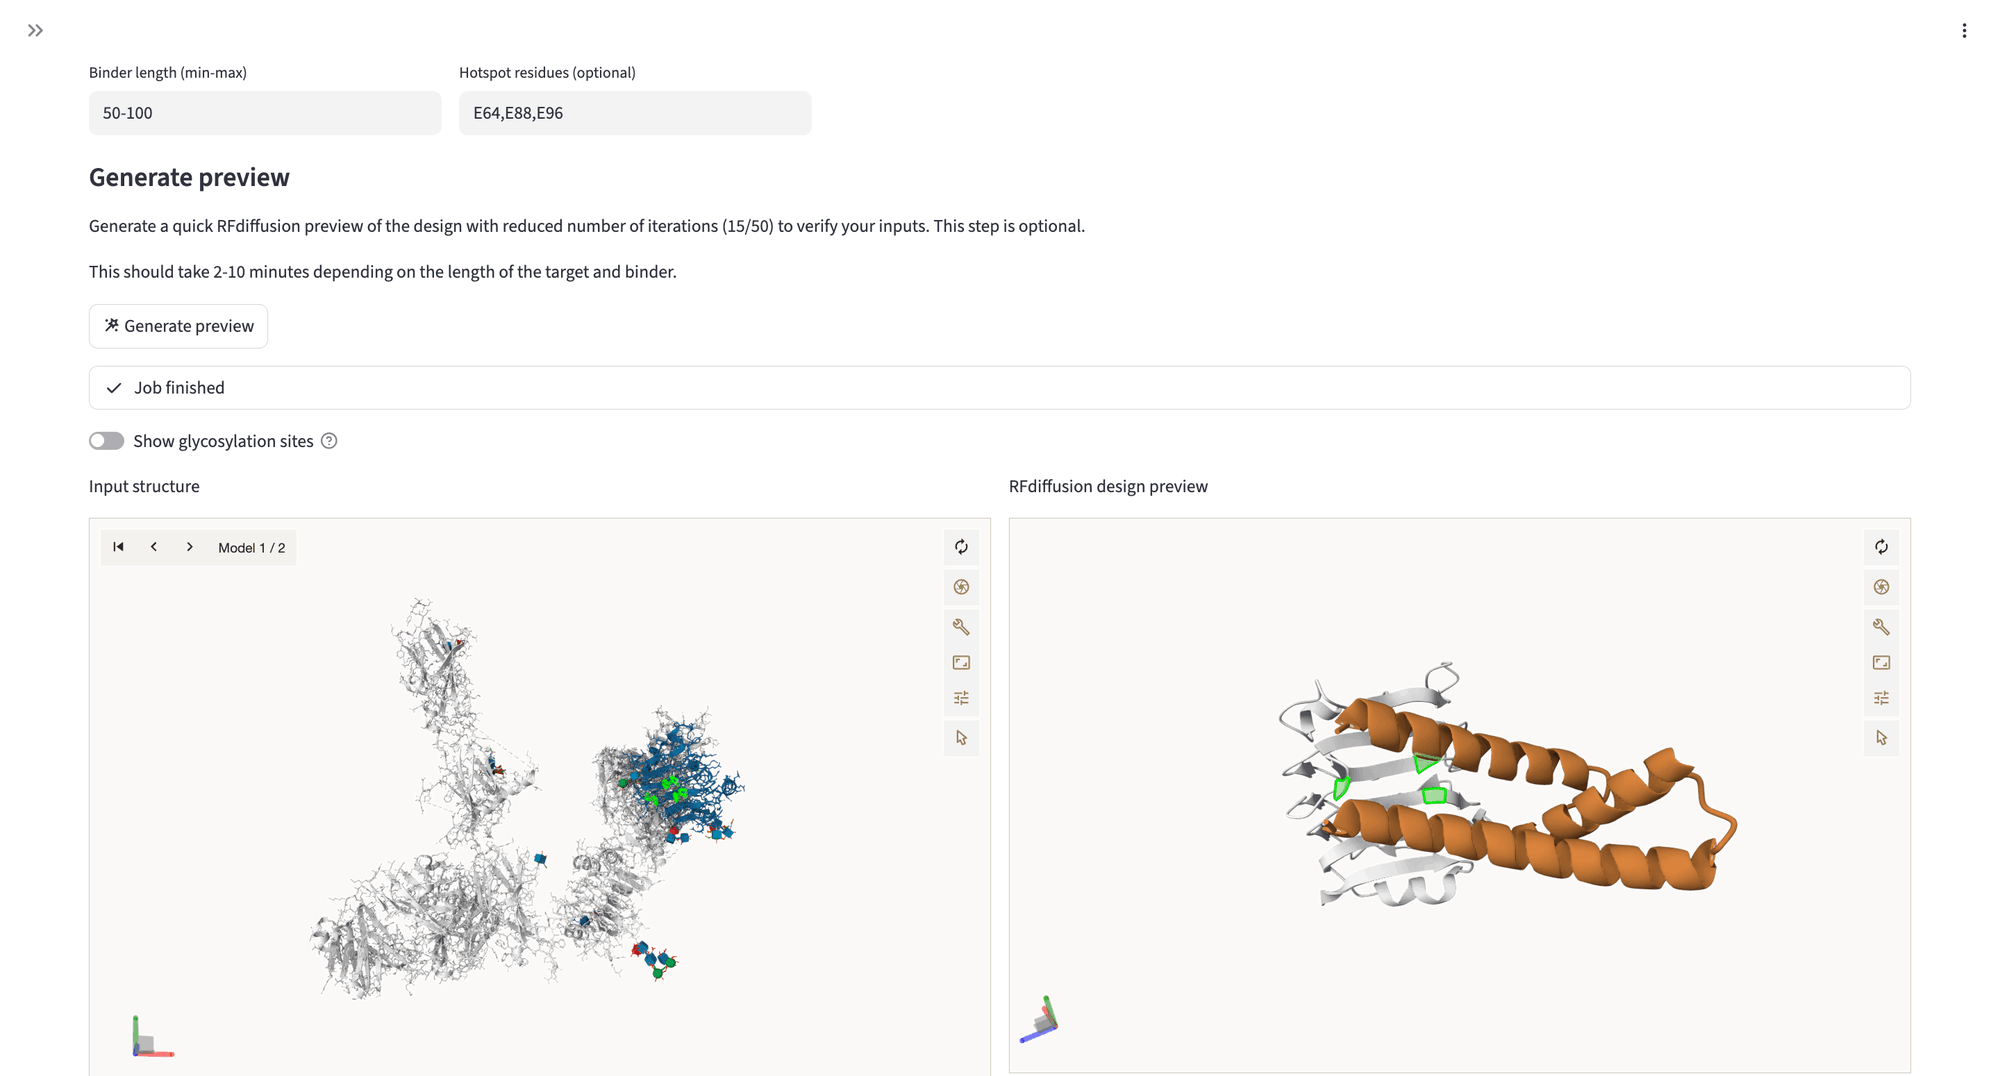The width and height of the screenshot is (2000, 1076).
Task: Reset camera in RFdiffusion preview viewer
Action: pyautogui.click(x=1881, y=547)
